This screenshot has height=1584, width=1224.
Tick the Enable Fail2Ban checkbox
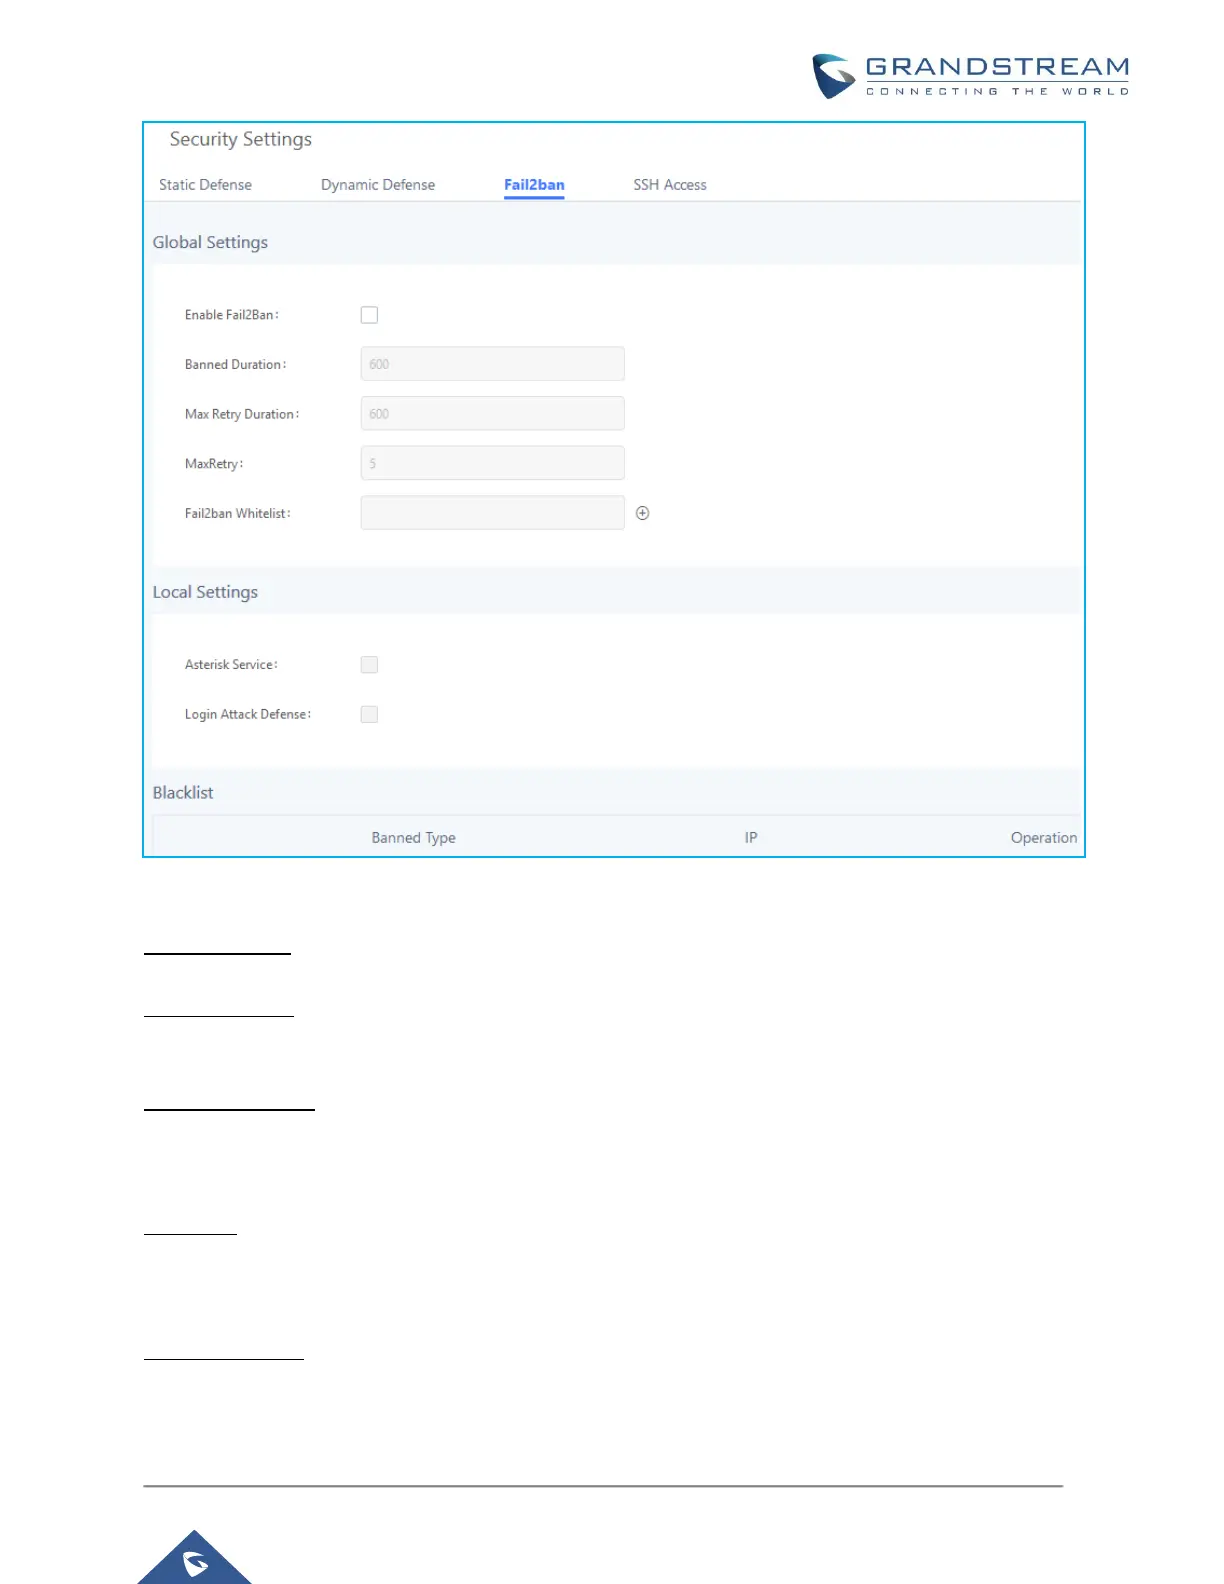369,315
